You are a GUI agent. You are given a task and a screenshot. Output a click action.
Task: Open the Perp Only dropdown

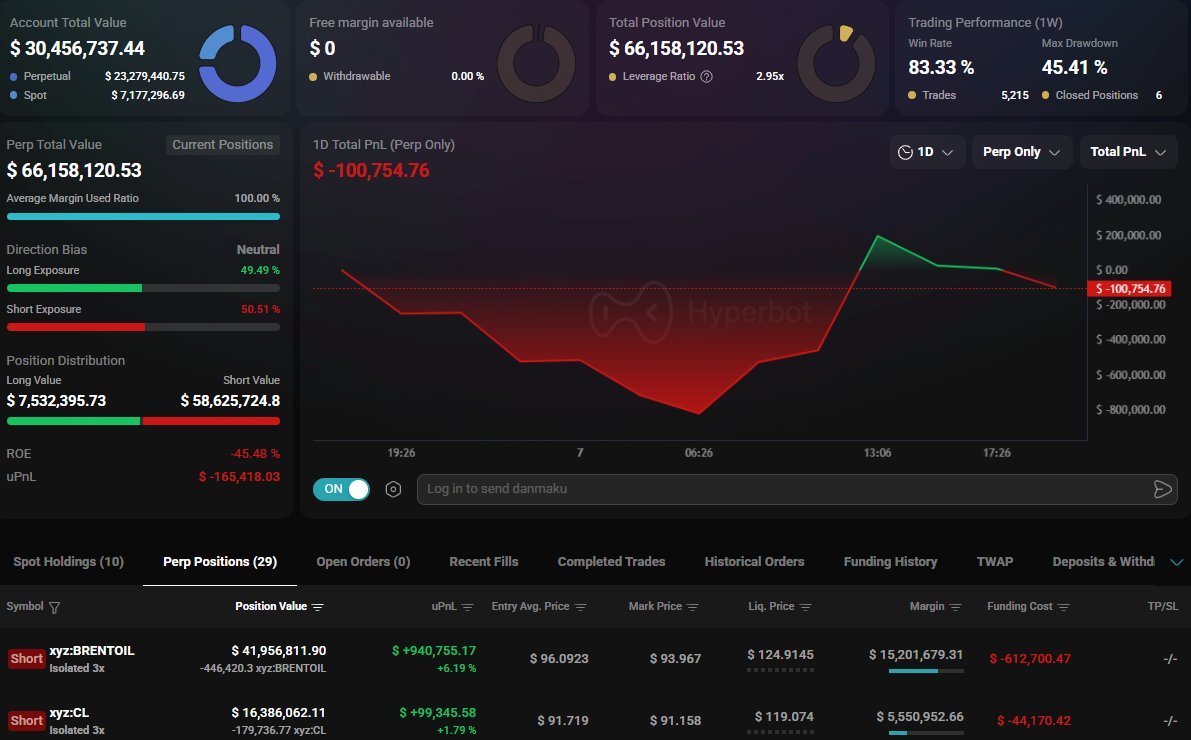pyautogui.click(x=1022, y=152)
